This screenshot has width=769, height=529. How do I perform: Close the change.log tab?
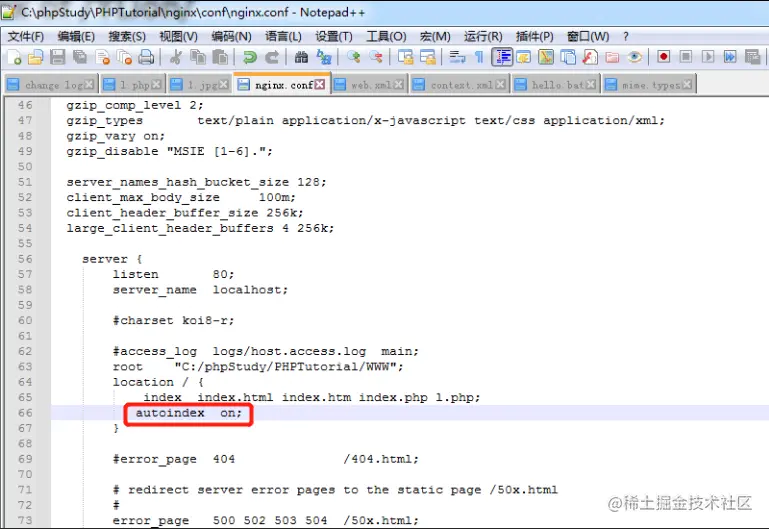pos(89,85)
